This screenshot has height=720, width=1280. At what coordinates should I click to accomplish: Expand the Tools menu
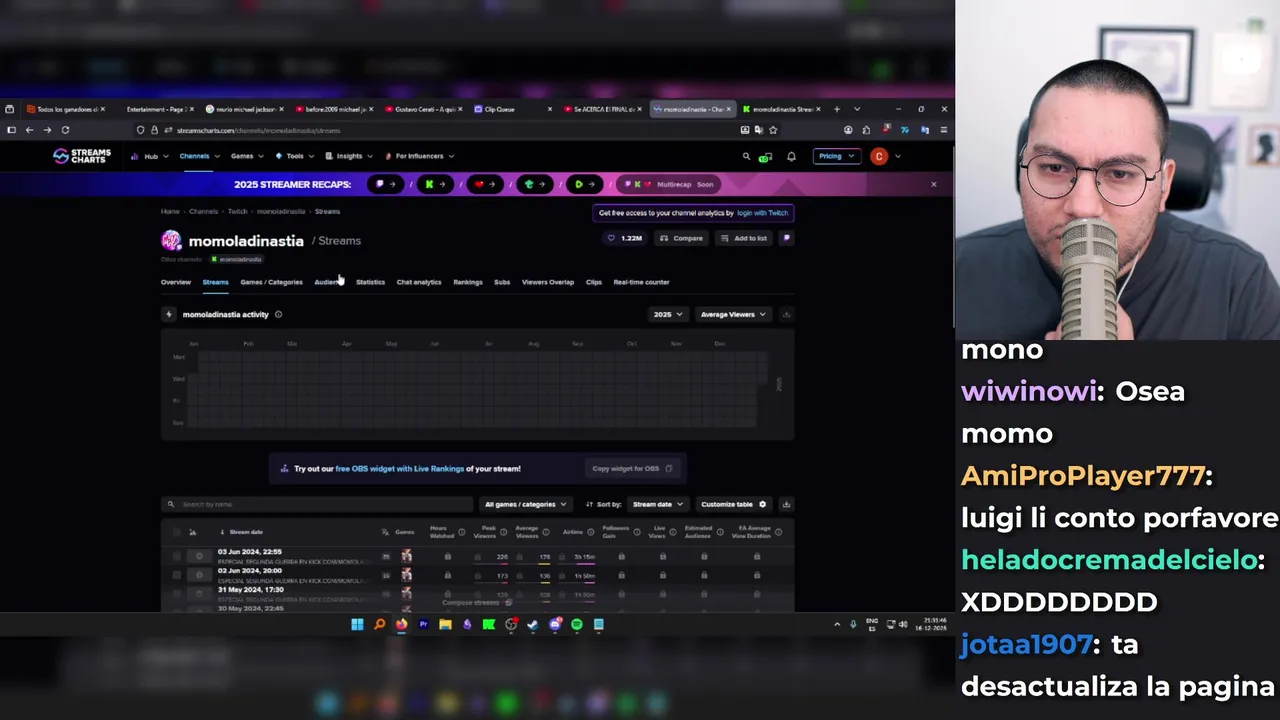click(295, 156)
